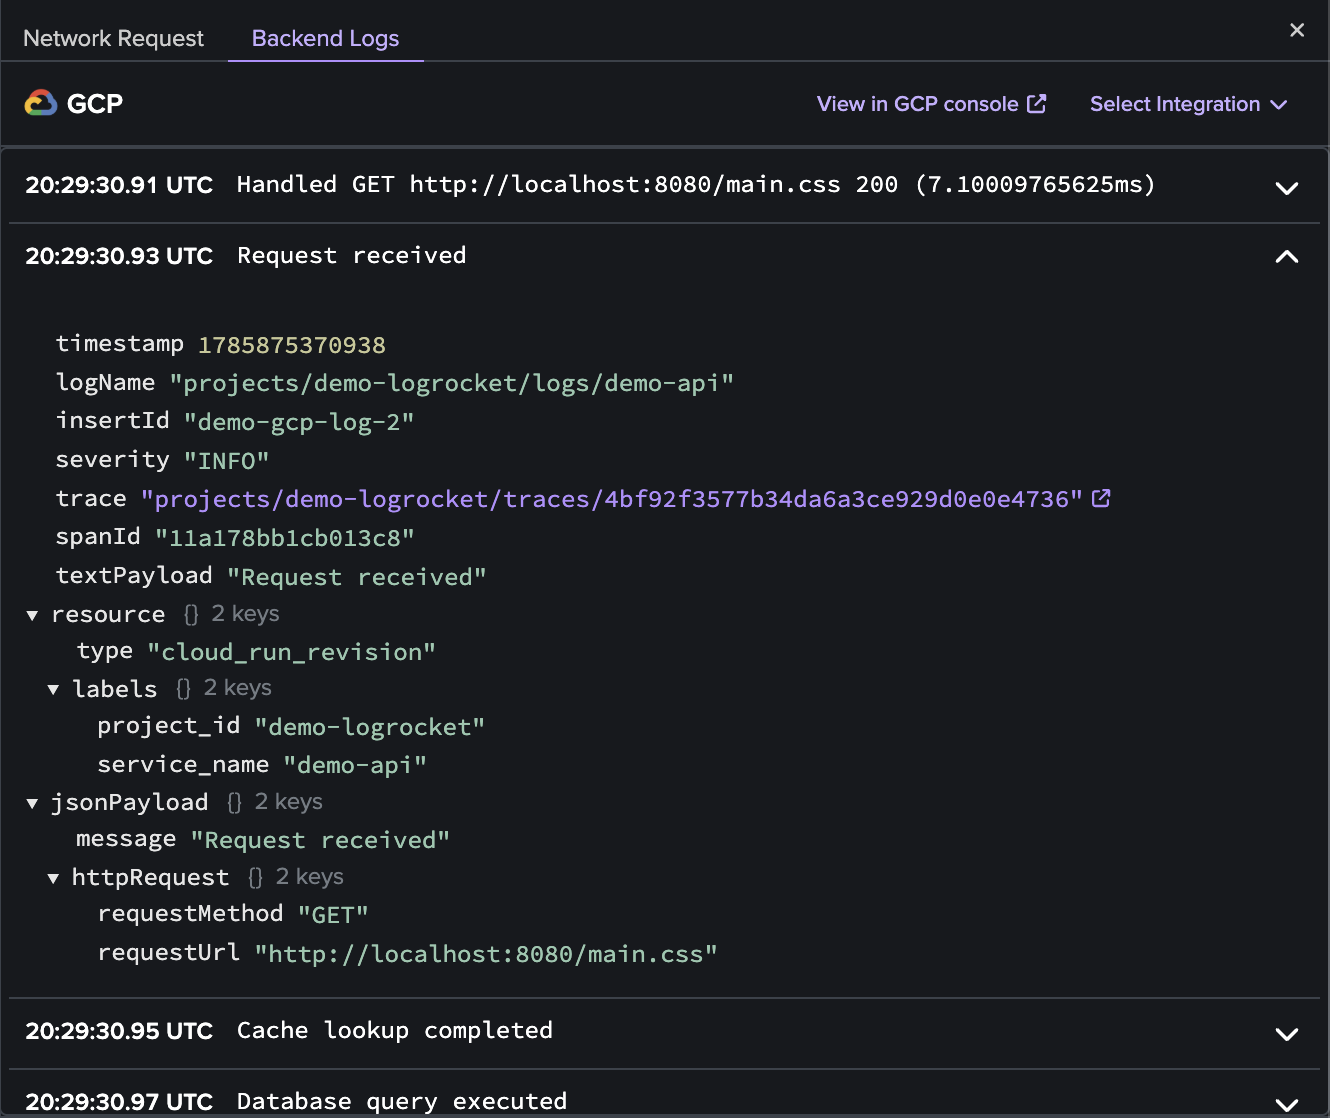Click the spanId value 11a178bb1cb013c8

click(284, 538)
